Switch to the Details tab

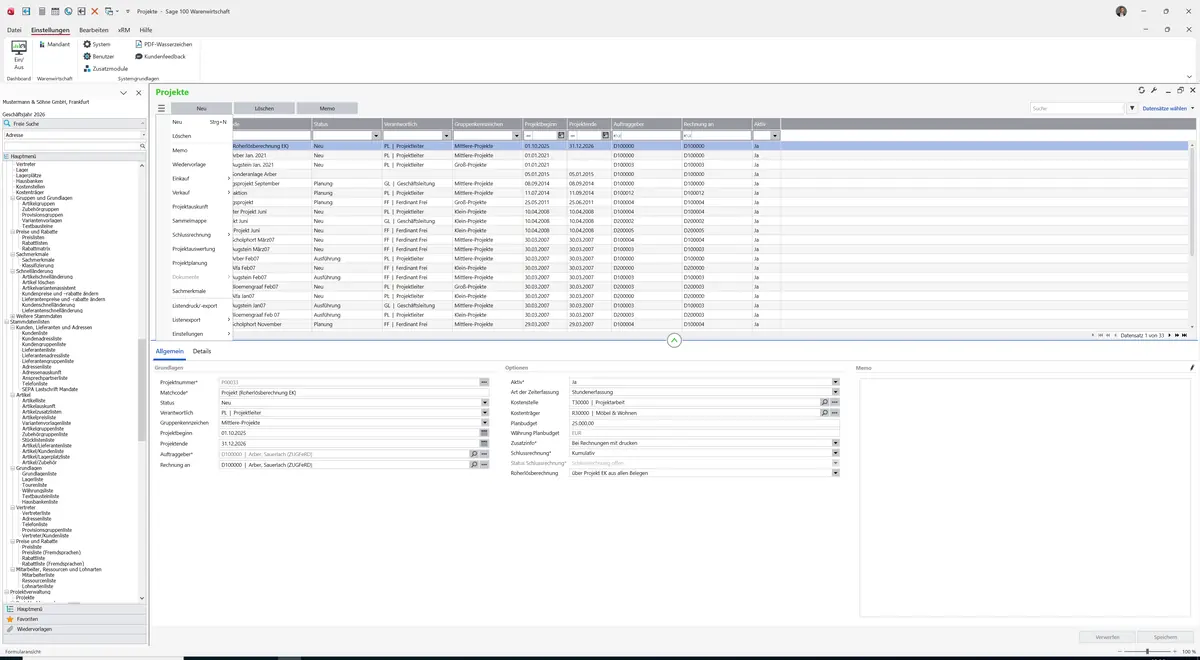(202, 351)
